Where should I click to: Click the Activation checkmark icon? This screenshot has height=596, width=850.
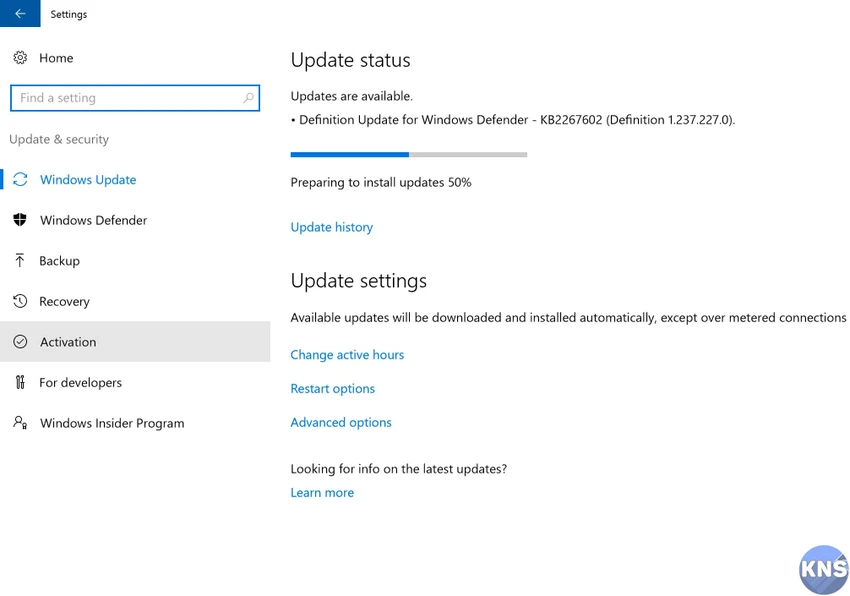tap(20, 342)
